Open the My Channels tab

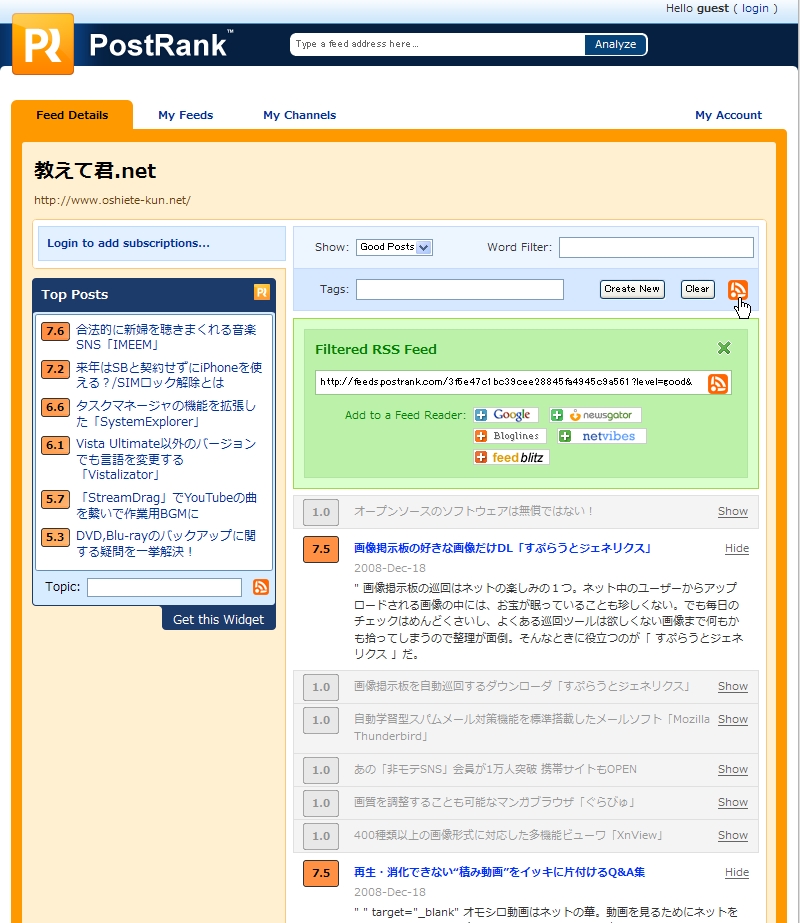(x=300, y=115)
